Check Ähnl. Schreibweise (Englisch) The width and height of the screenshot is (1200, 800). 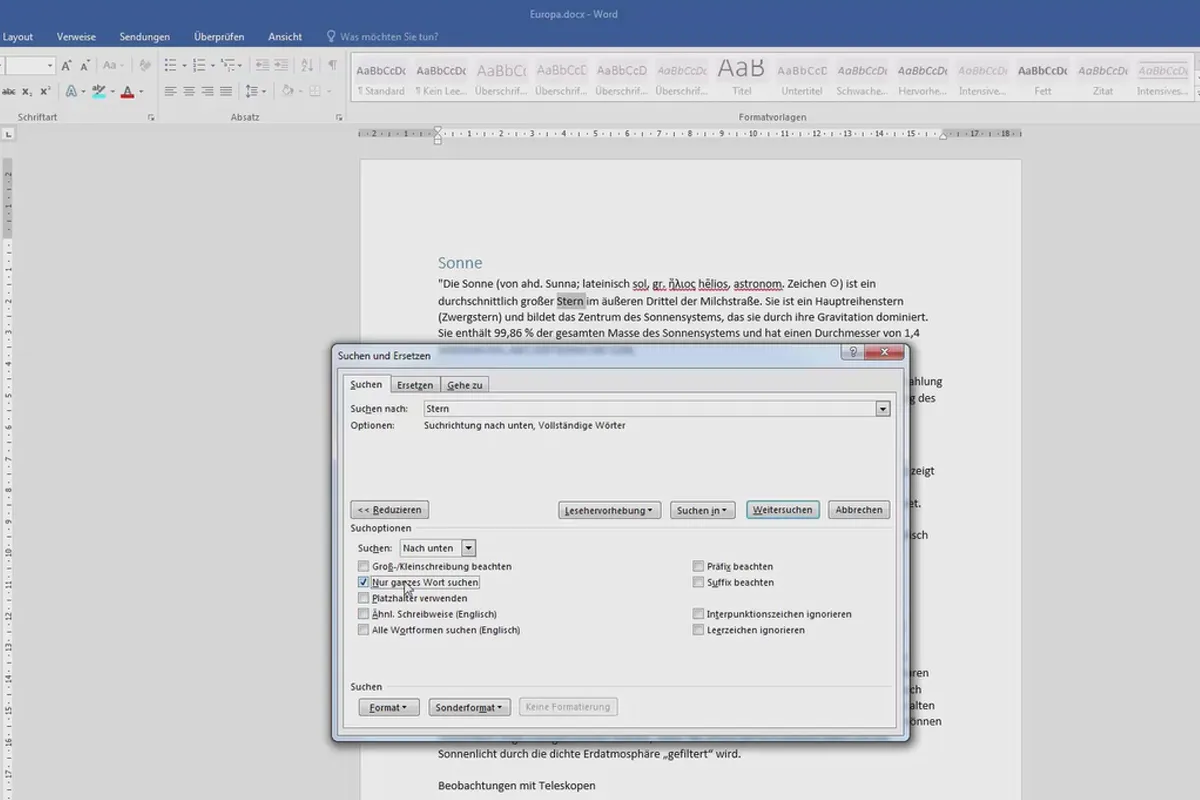tap(363, 614)
